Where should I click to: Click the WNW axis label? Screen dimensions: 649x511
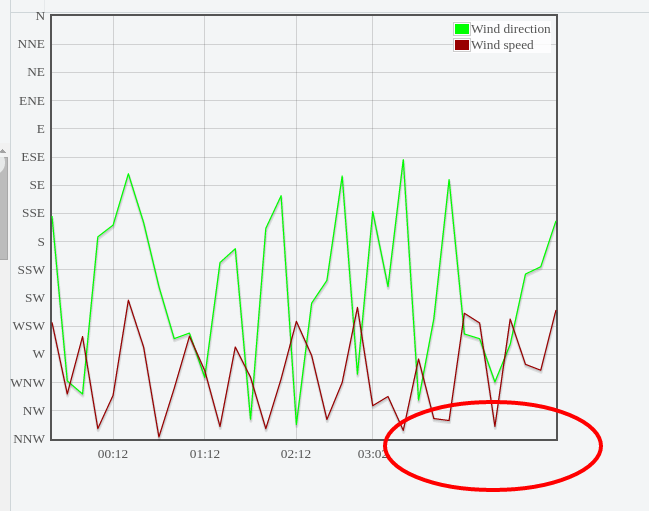pos(28,383)
